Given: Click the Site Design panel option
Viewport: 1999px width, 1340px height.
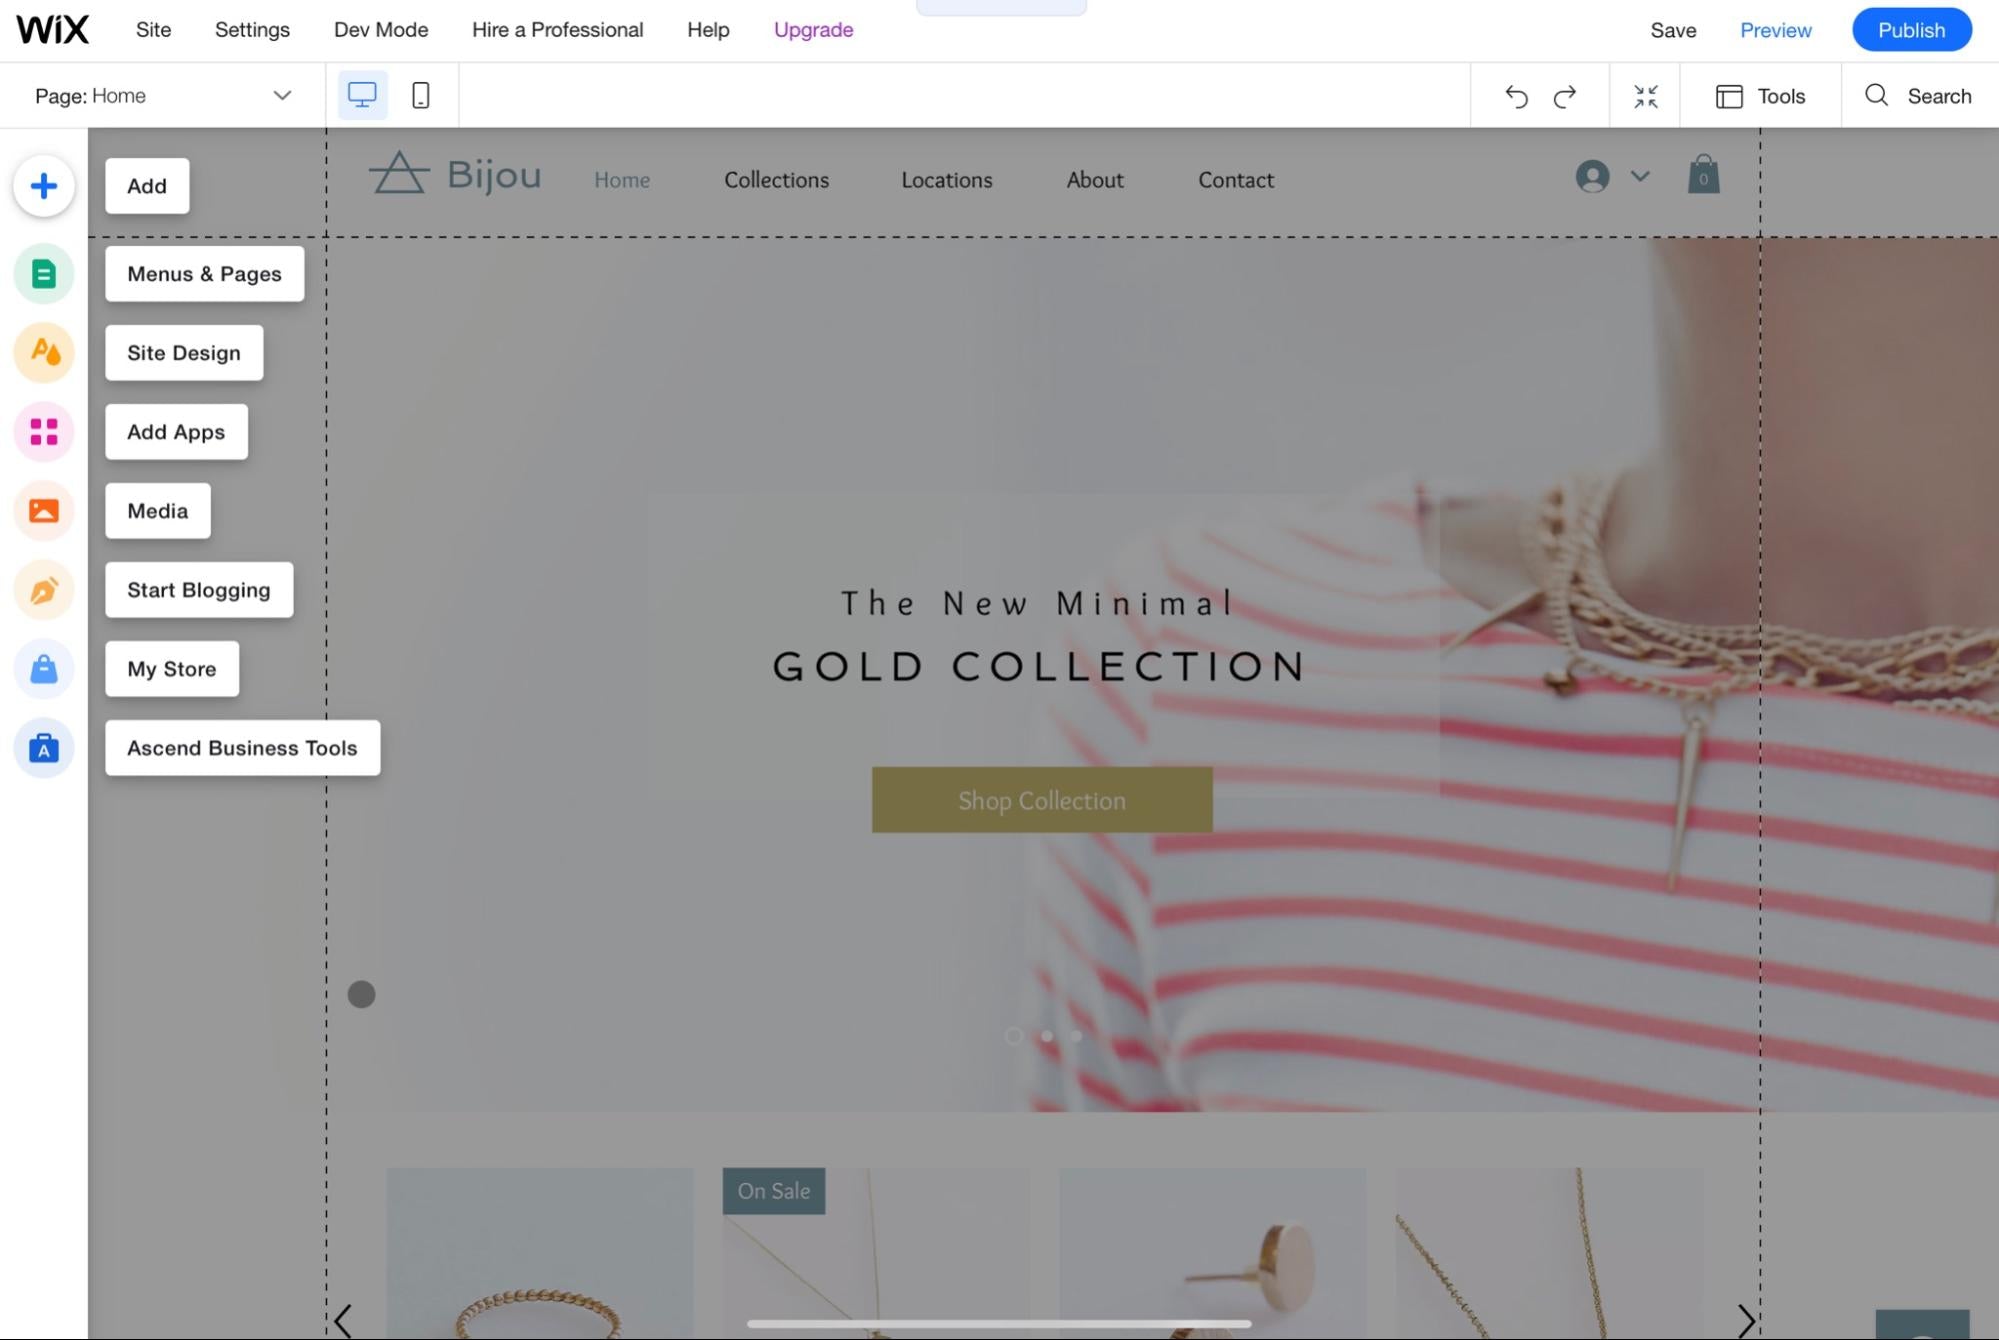Looking at the screenshot, I should pyautogui.click(x=182, y=351).
